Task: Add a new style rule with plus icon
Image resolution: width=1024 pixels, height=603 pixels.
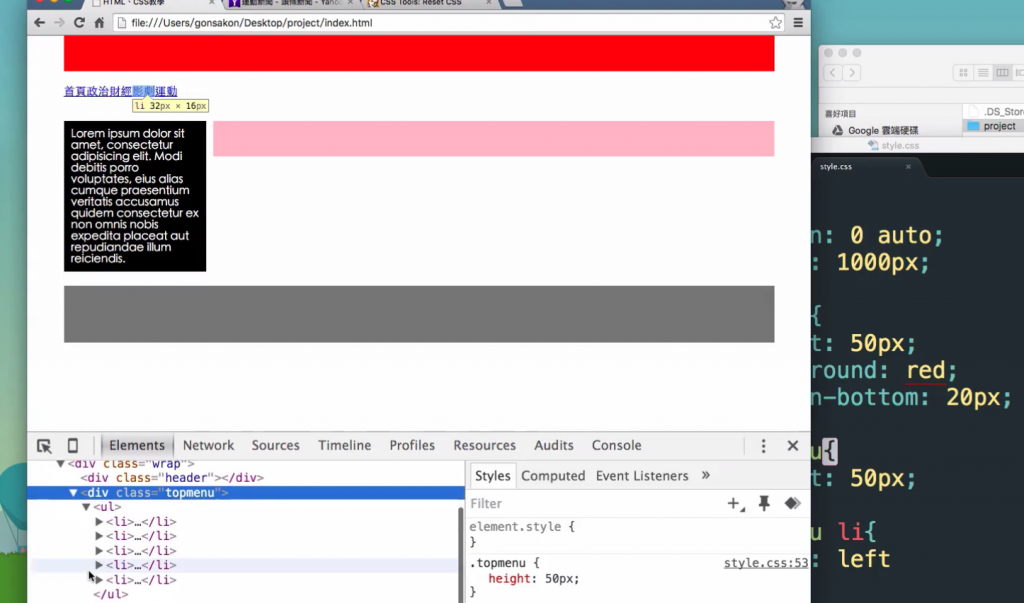Action: (x=735, y=504)
